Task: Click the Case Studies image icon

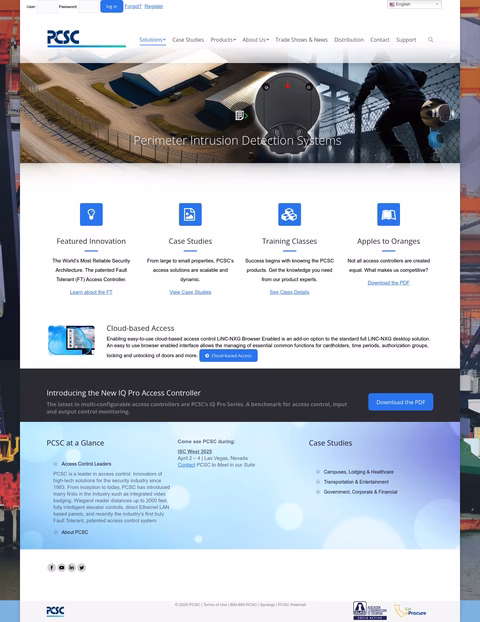Action: 190,214
